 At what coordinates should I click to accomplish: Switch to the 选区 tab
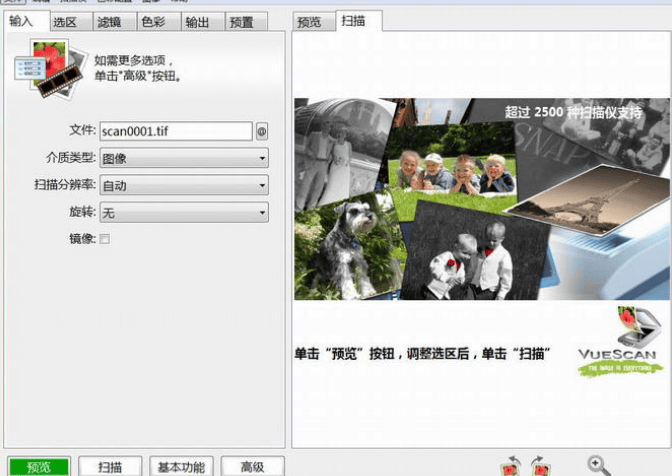tap(67, 21)
